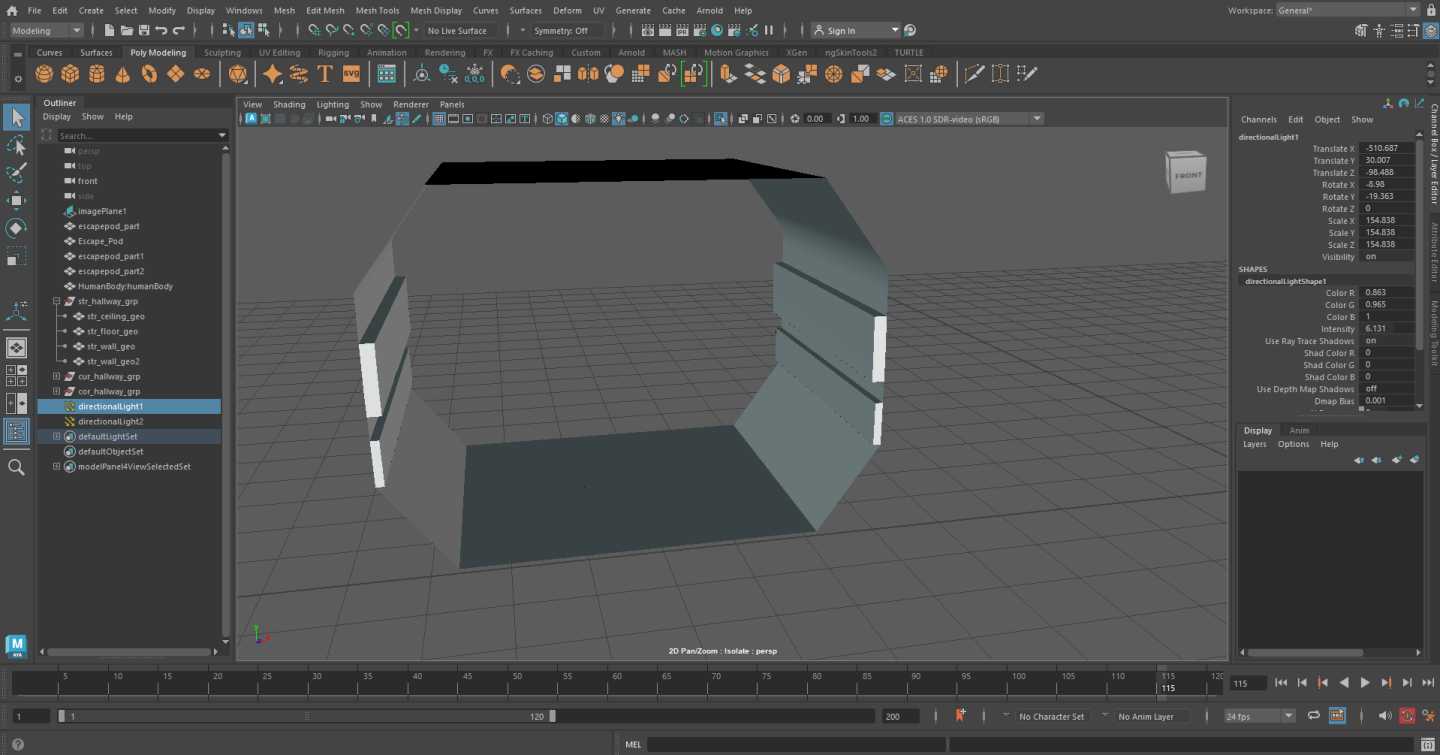The image size is (1440, 755).
Task: Select the Move tool in left toolbox
Action: (x=16, y=201)
